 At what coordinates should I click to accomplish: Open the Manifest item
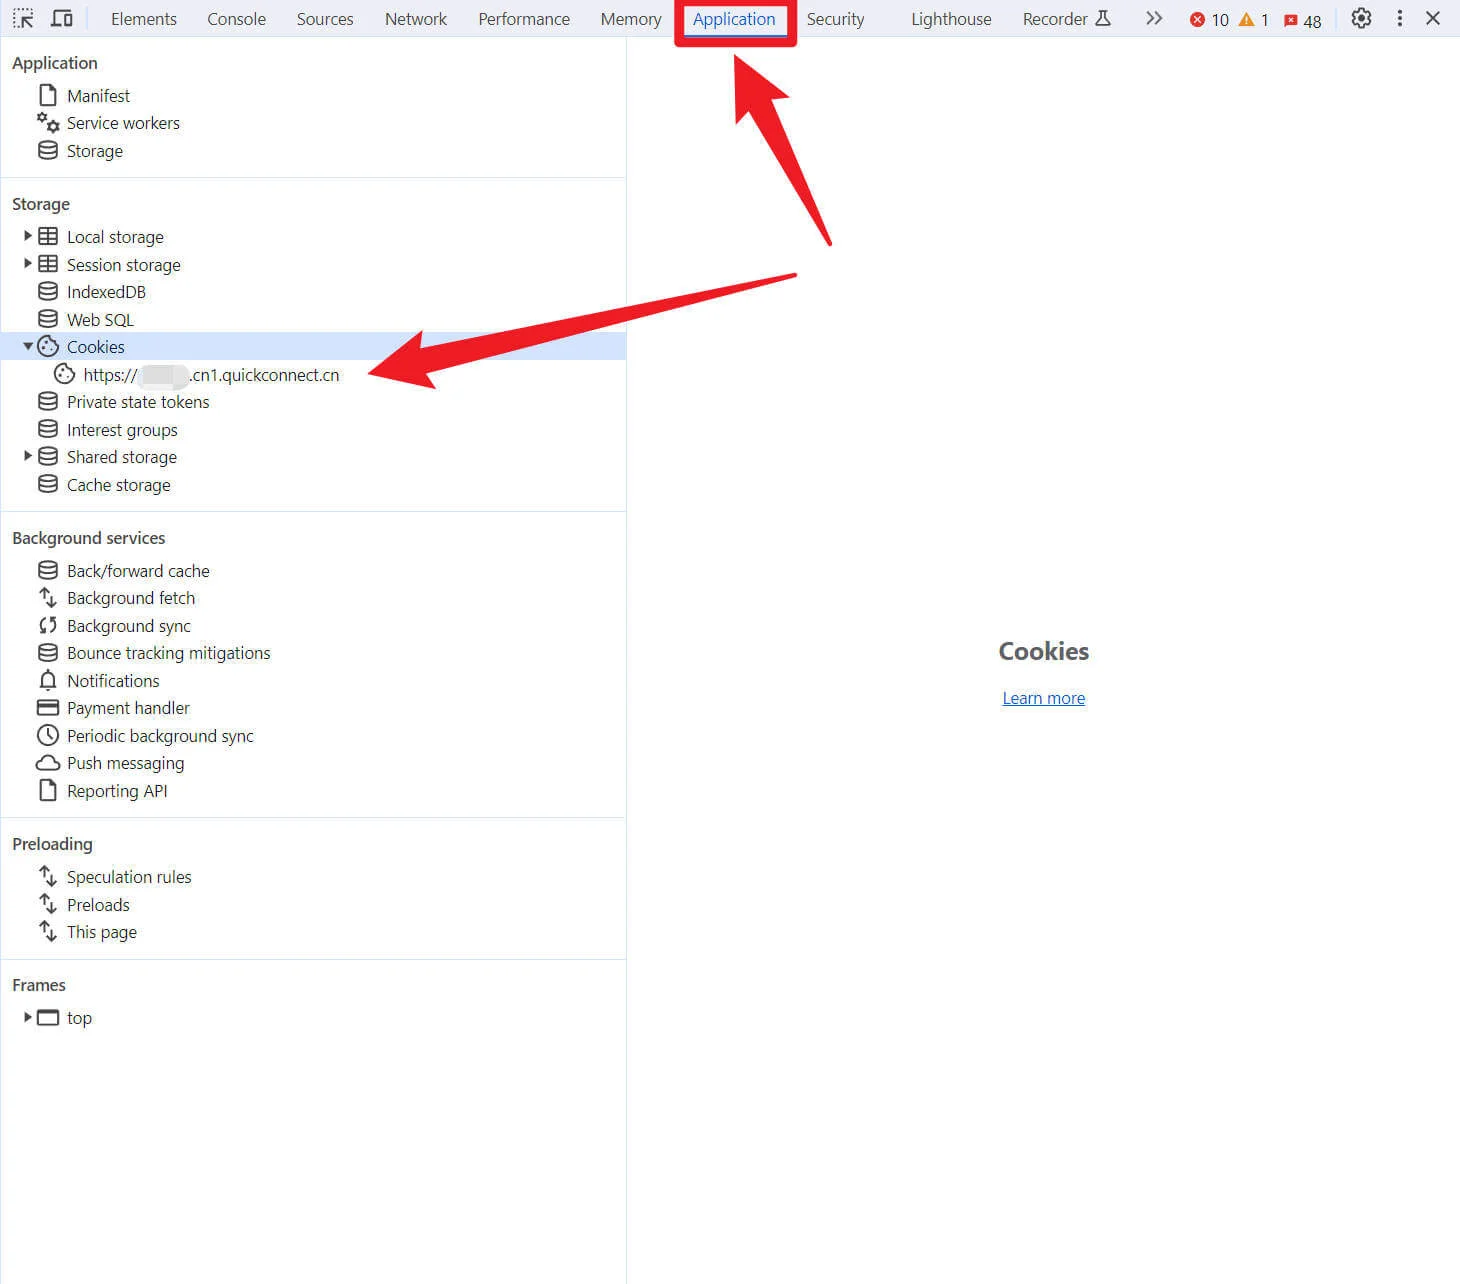tap(98, 96)
